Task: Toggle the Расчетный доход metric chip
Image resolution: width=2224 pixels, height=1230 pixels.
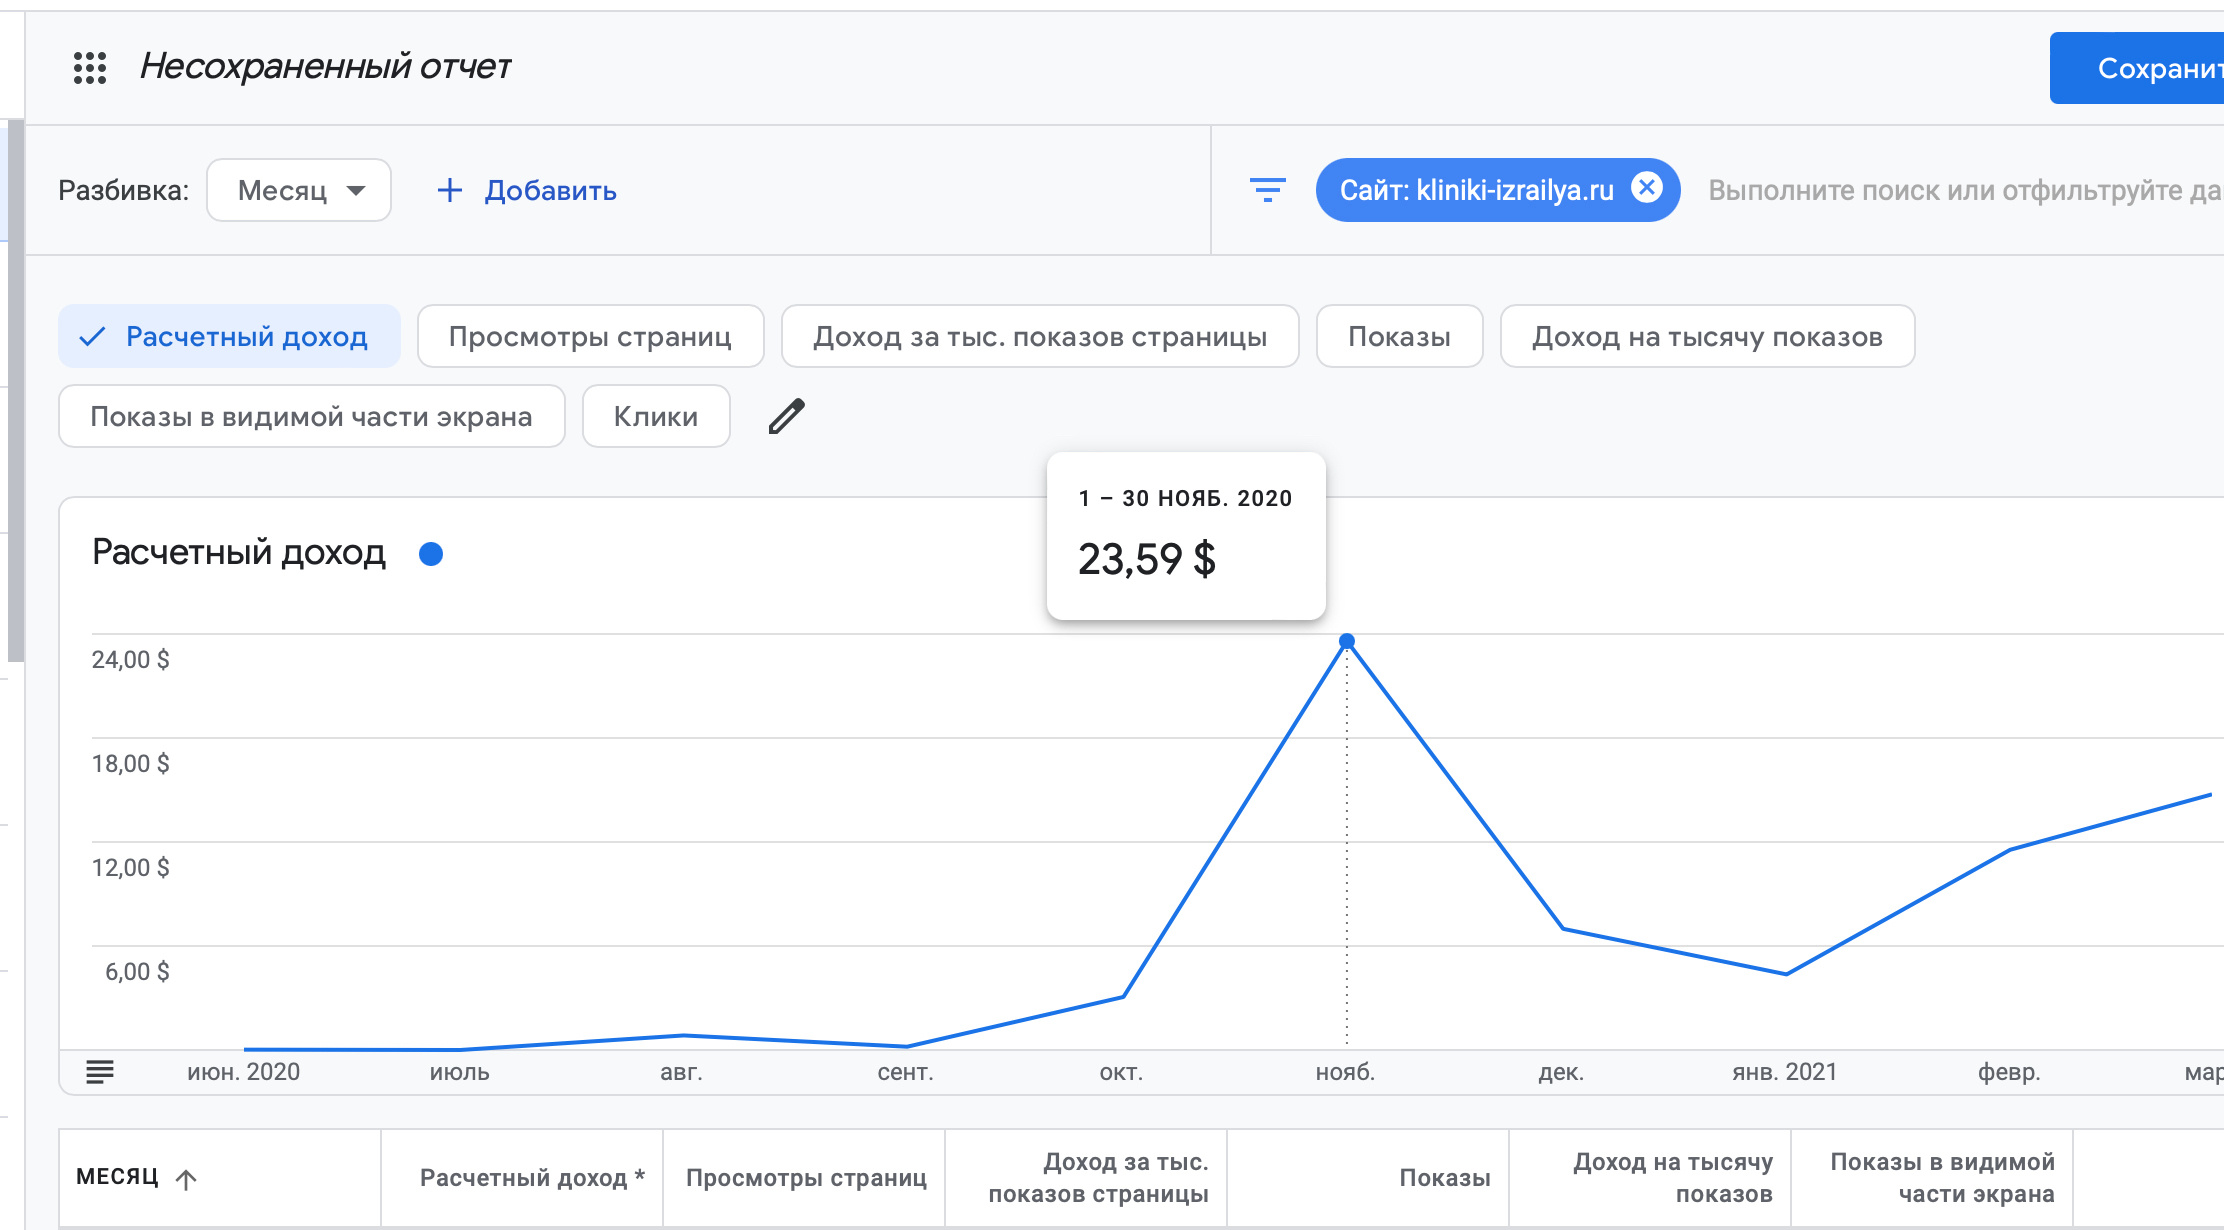Action: (x=229, y=336)
